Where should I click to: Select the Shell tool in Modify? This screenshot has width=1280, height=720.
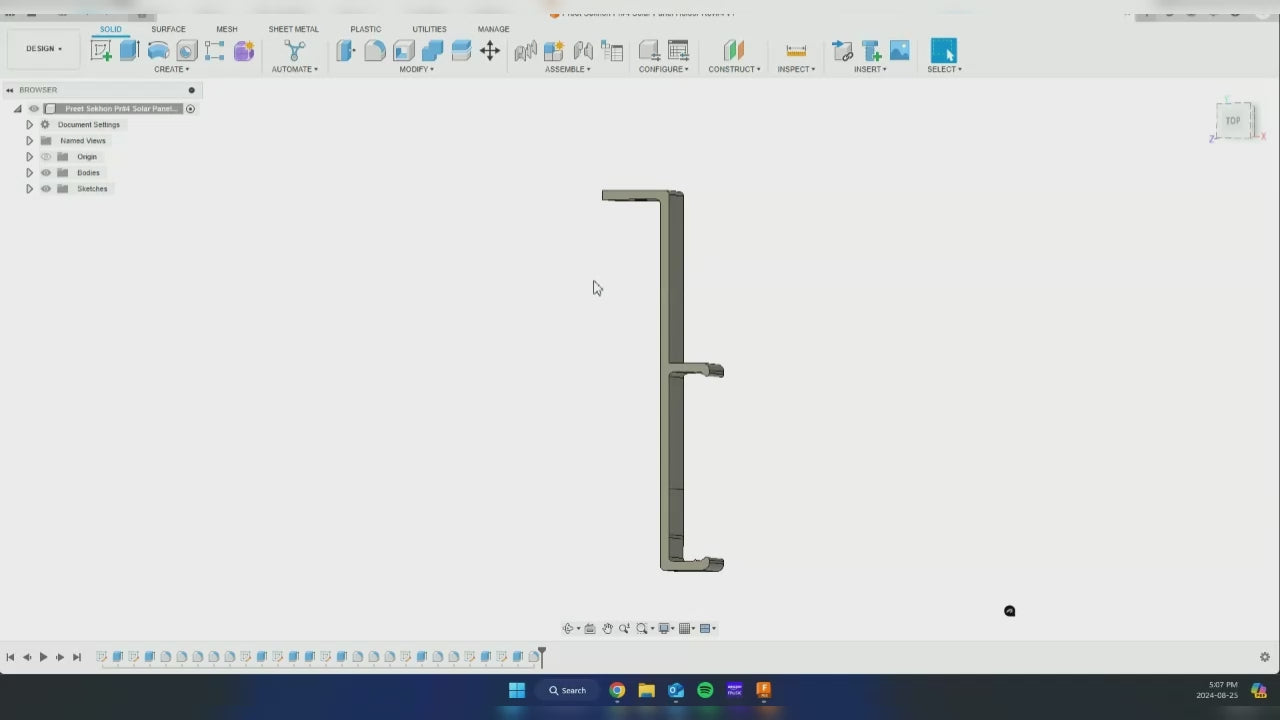[404, 50]
